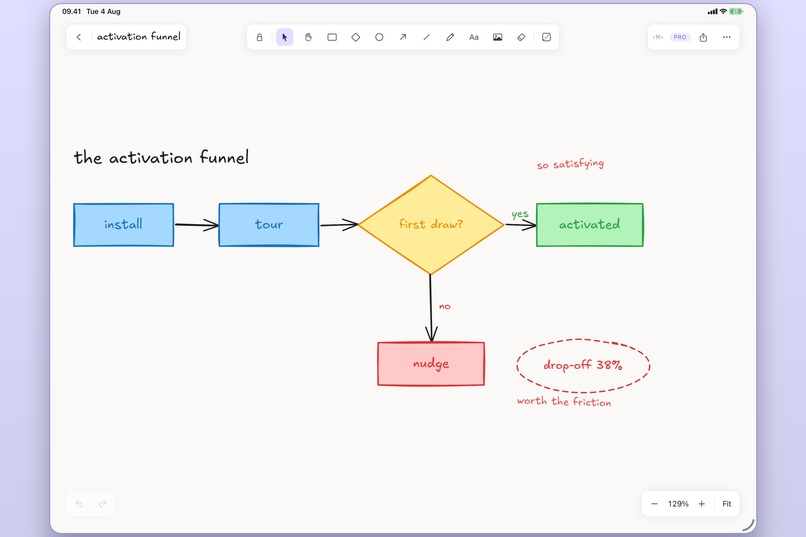Click the heading text the activation funnel
806x537 pixels.
click(161, 157)
